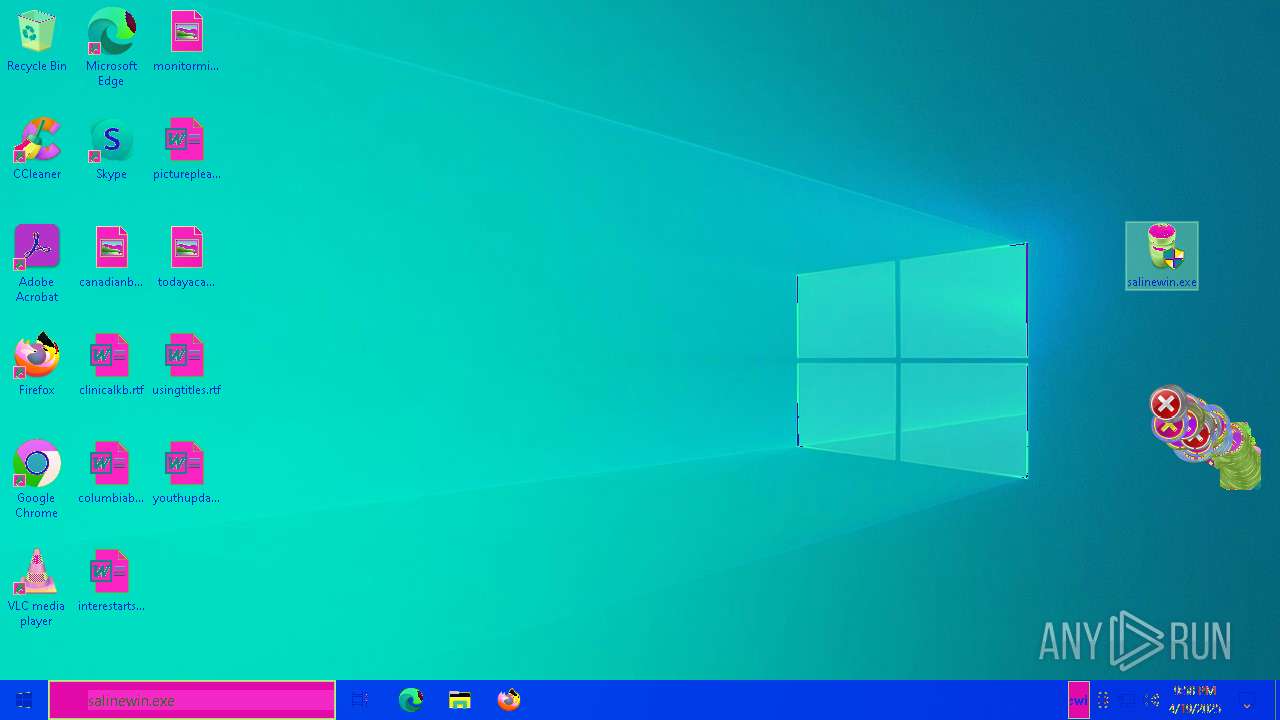Select the Skype desktop shortcut
This screenshot has width=1280, height=720.
(x=111, y=149)
